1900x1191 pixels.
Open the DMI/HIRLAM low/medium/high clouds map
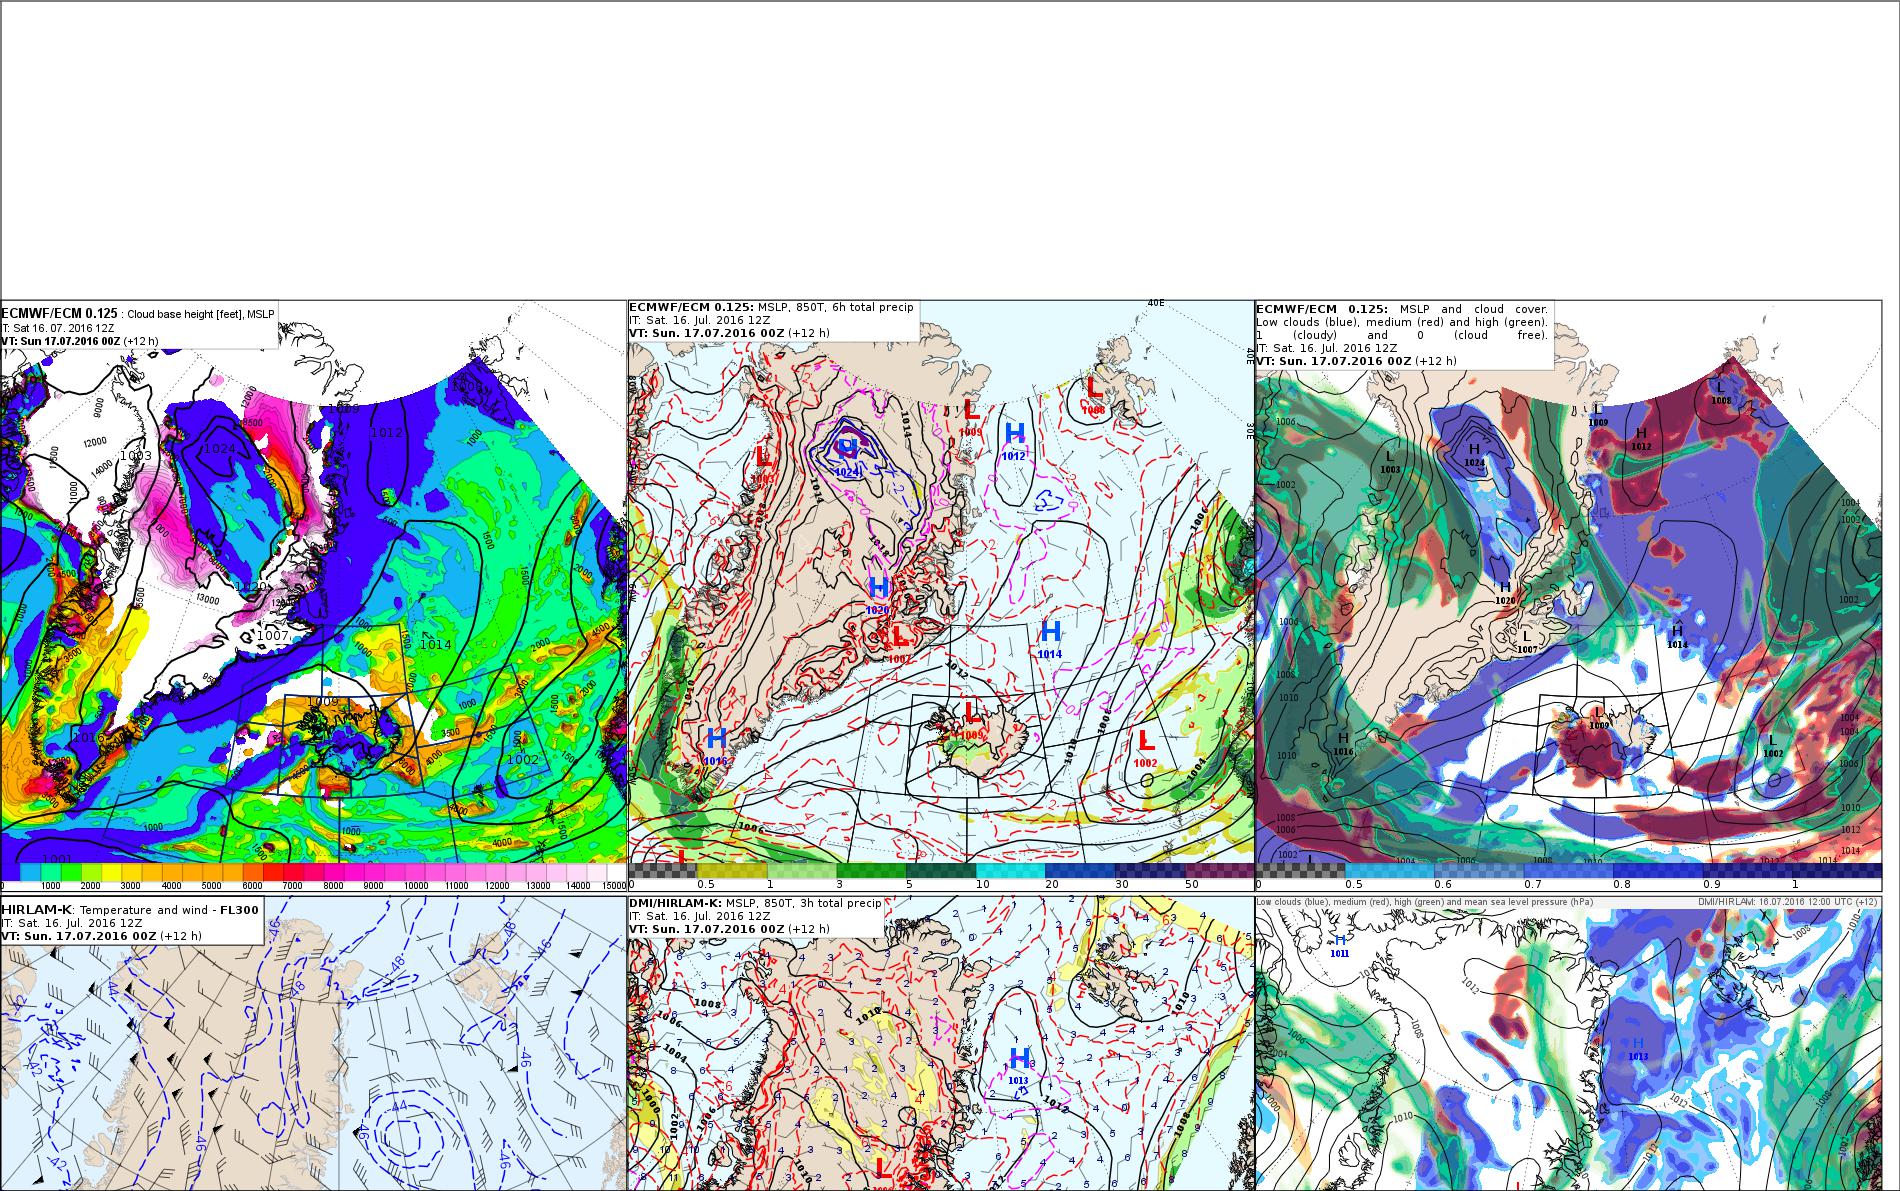[x=1568, y=1043]
